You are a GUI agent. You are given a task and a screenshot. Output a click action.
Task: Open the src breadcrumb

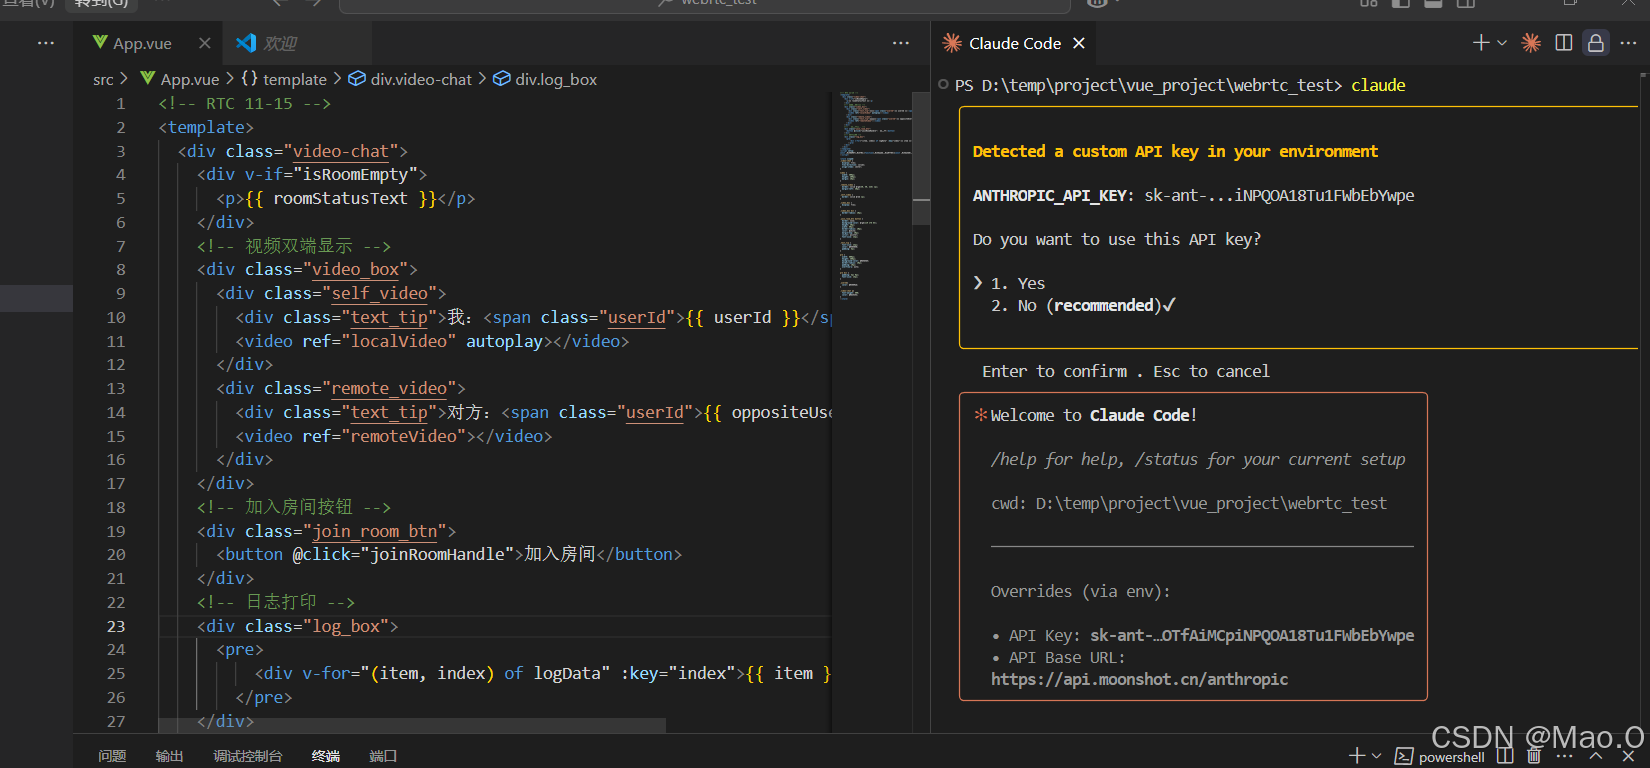(103, 79)
